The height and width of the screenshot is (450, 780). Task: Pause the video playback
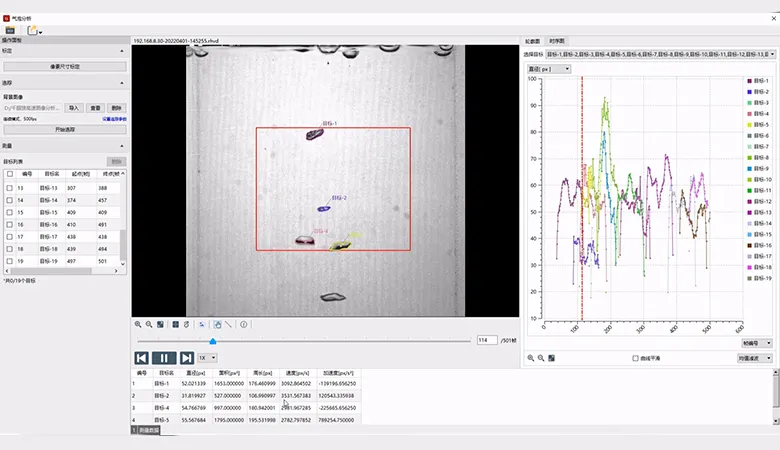tap(164, 358)
